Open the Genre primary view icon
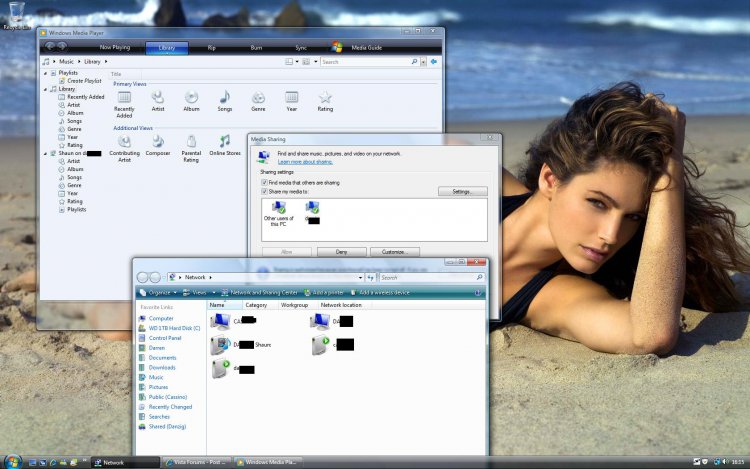The width and height of the screenshot is (750, 469). pyautogui.click(x=258, y=98)
